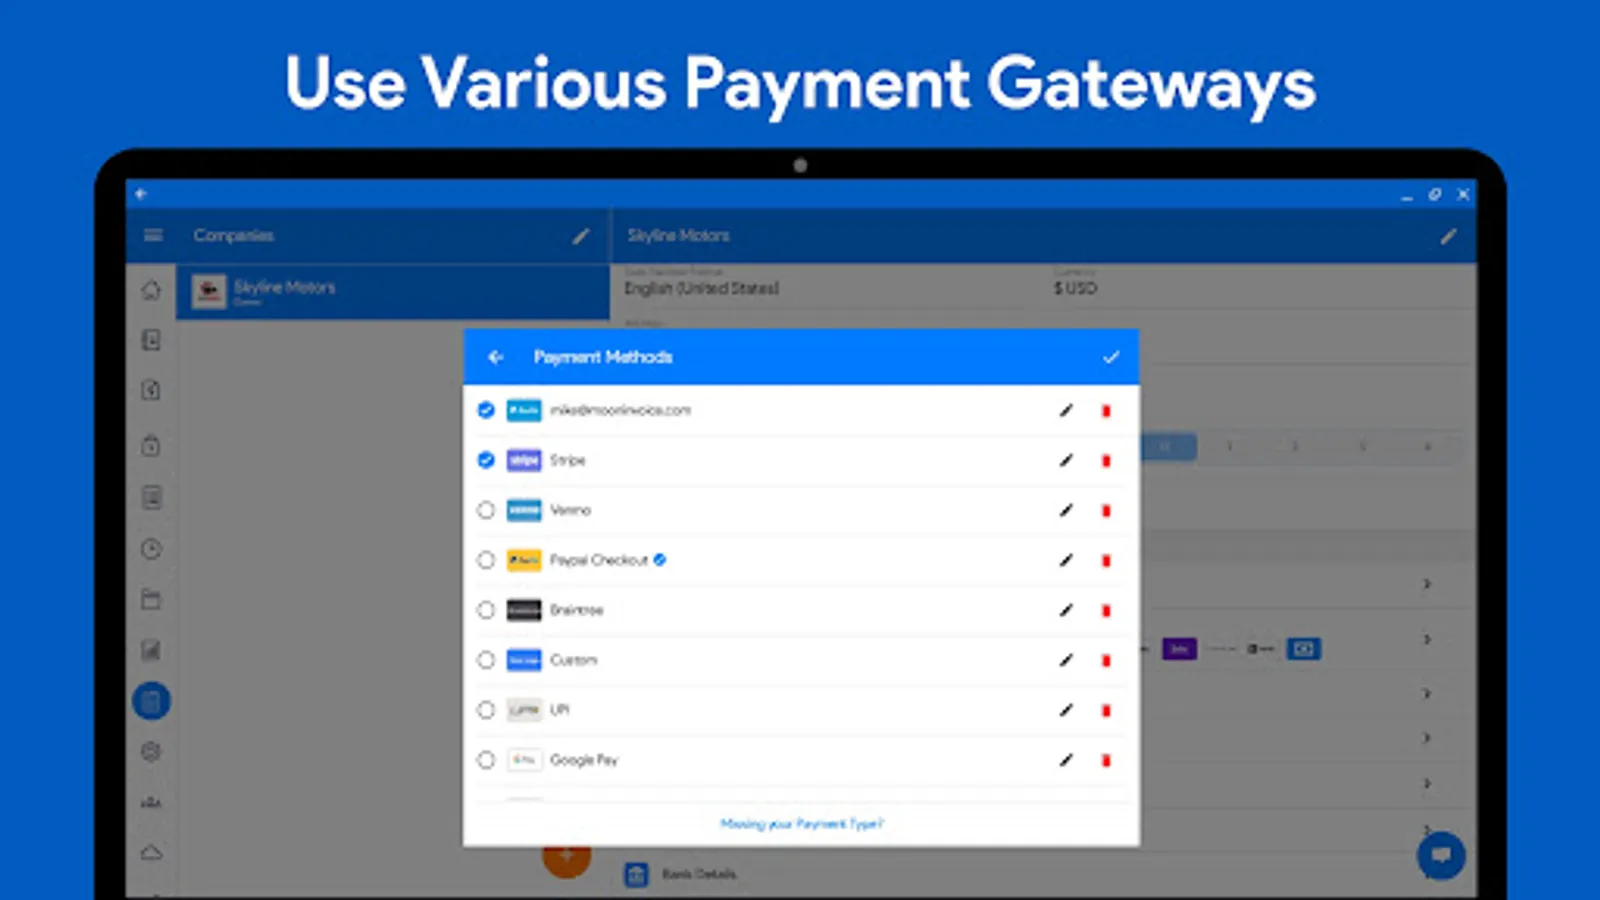The height and width of the screenshot is (900, 1600).
Task: Delete the Braintree payment method
Action: click(1106, 611)
